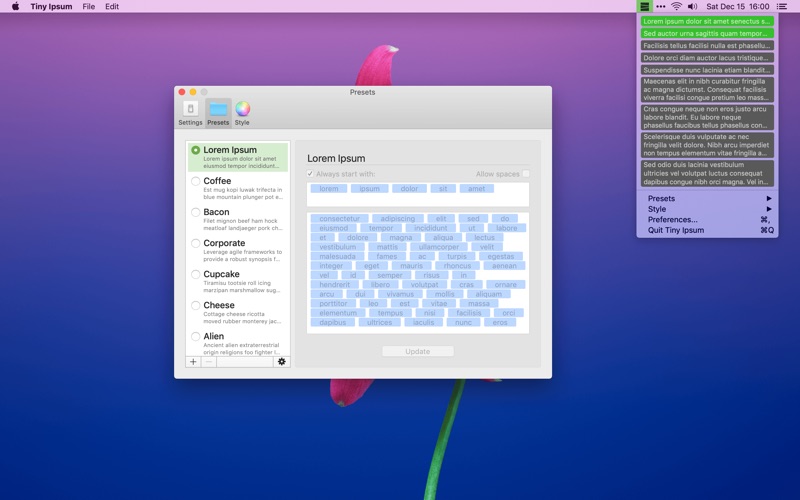
Task: Click the 'hendrerit' word token
Action: click(335, 285)
